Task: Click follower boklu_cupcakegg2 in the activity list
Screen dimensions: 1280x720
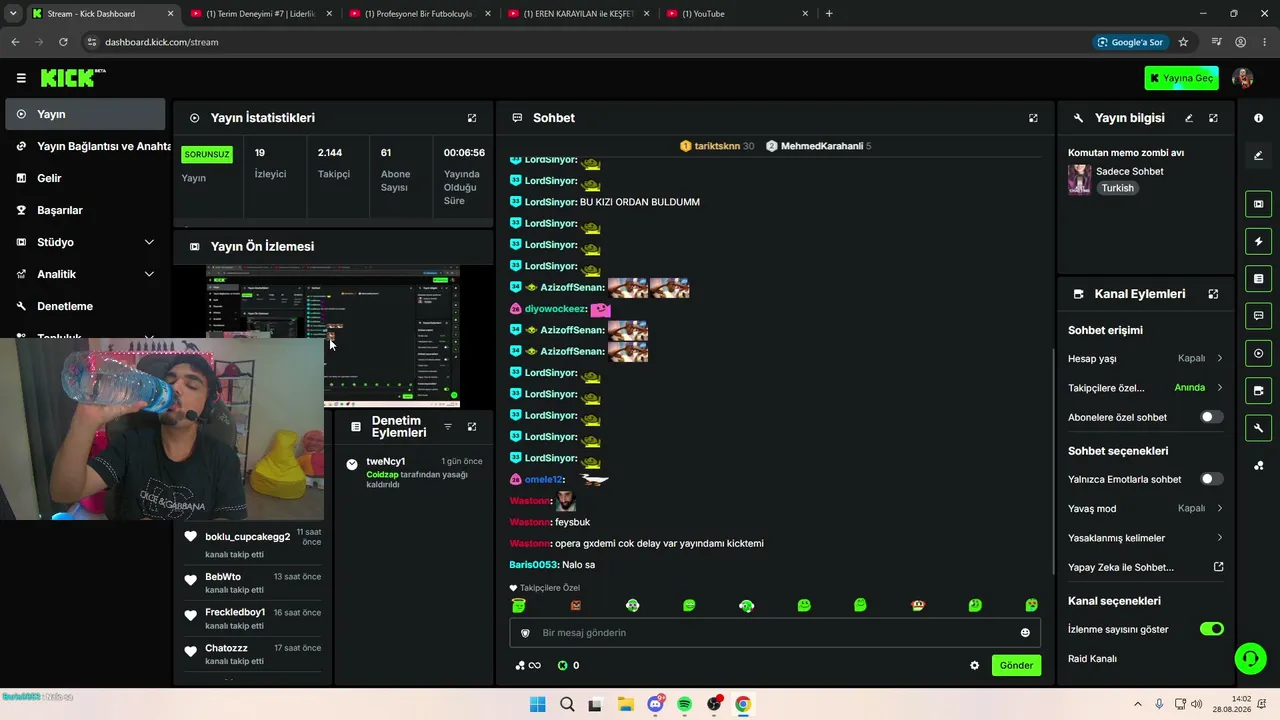Action: [248, 537]
